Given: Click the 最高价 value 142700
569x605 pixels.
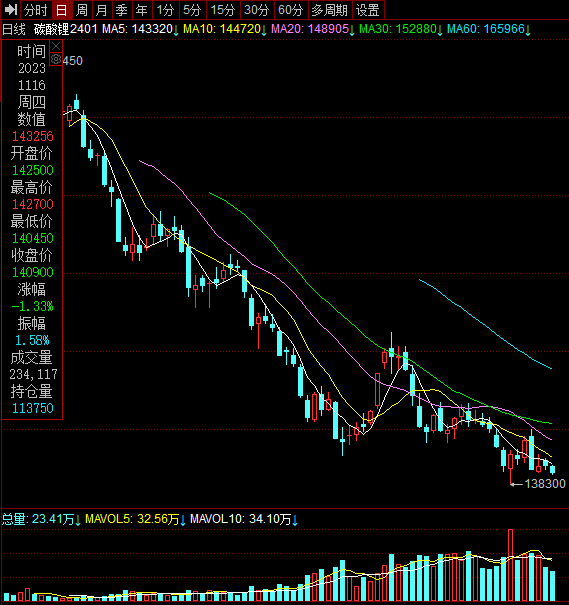Looking at the screenshot, I should pos(32,204).
